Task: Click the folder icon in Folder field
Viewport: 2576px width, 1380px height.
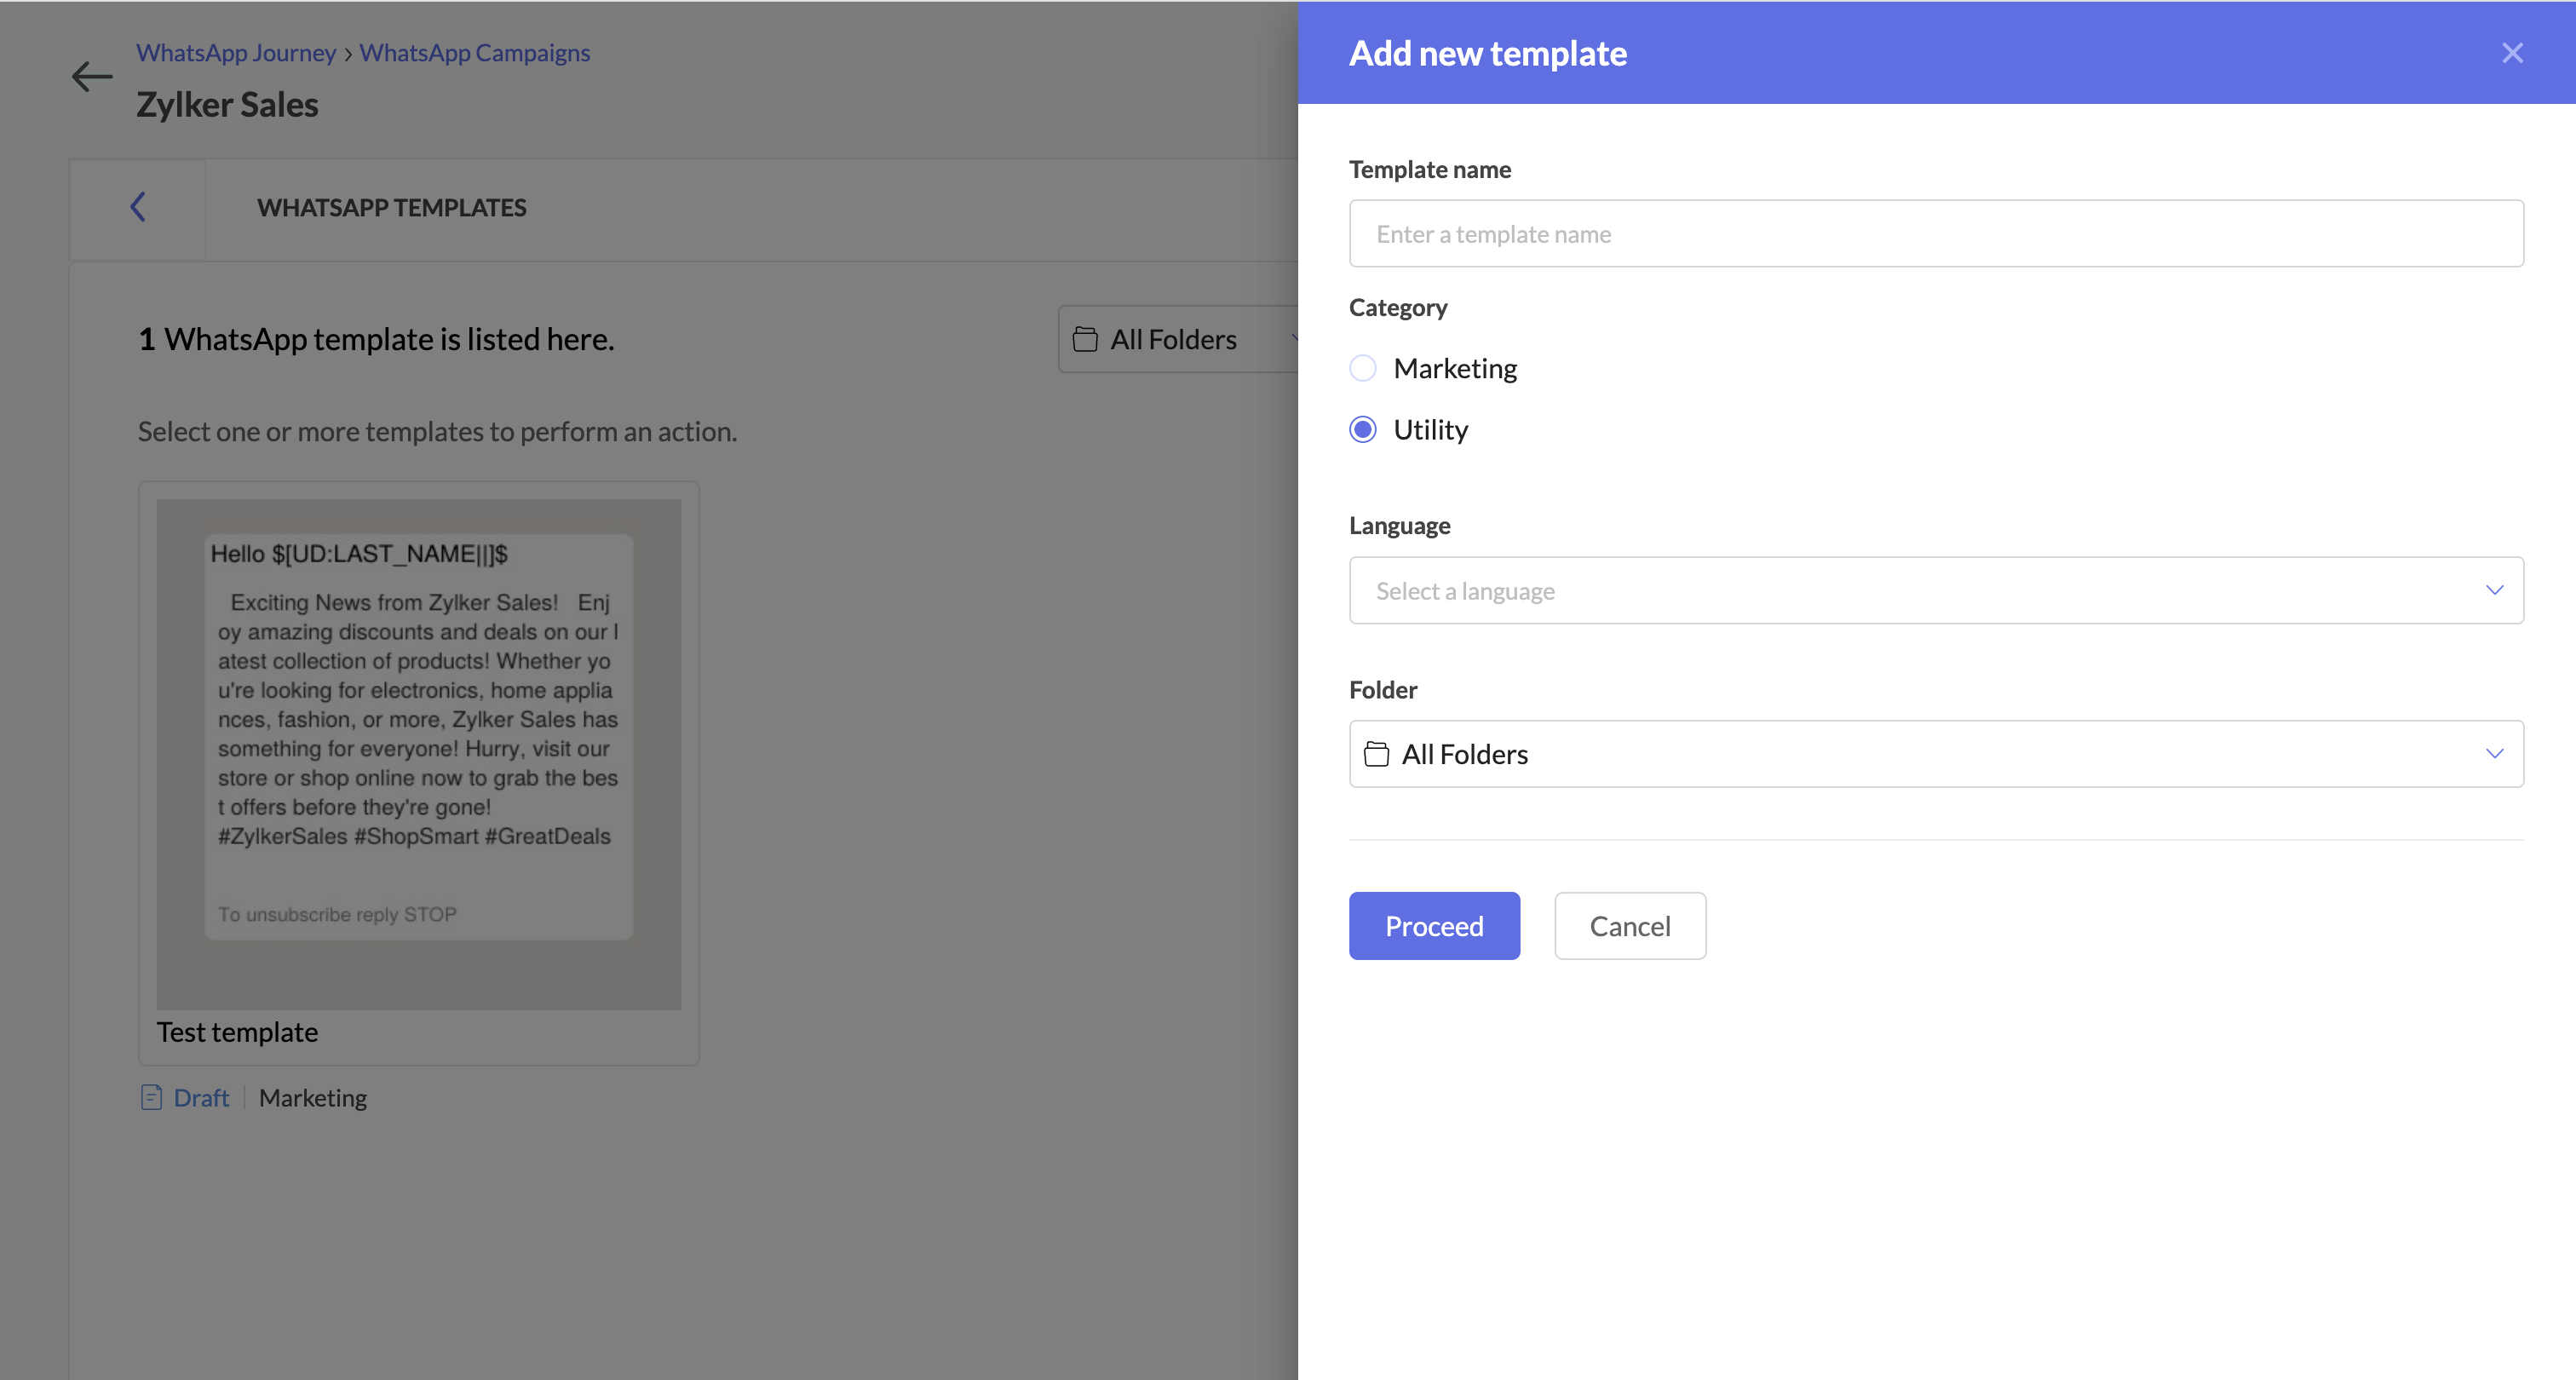Action: point(1377,754)
